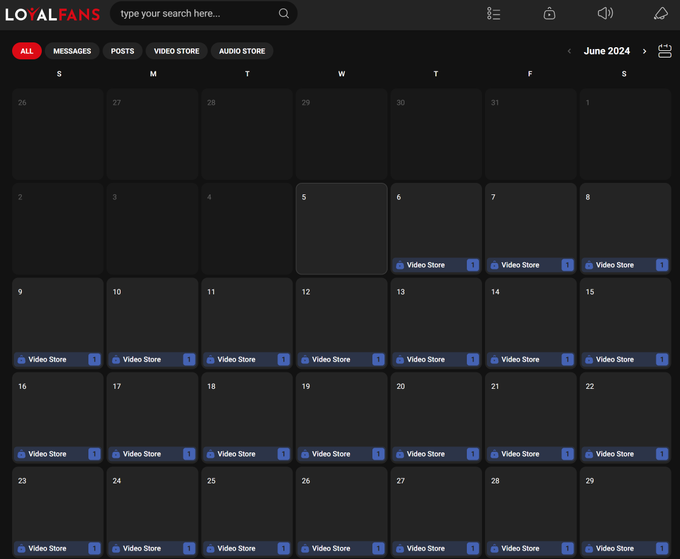This screenshot has width=680, height=559.
Task: Open Video Store entry on June 9
Action: [58, 360]
